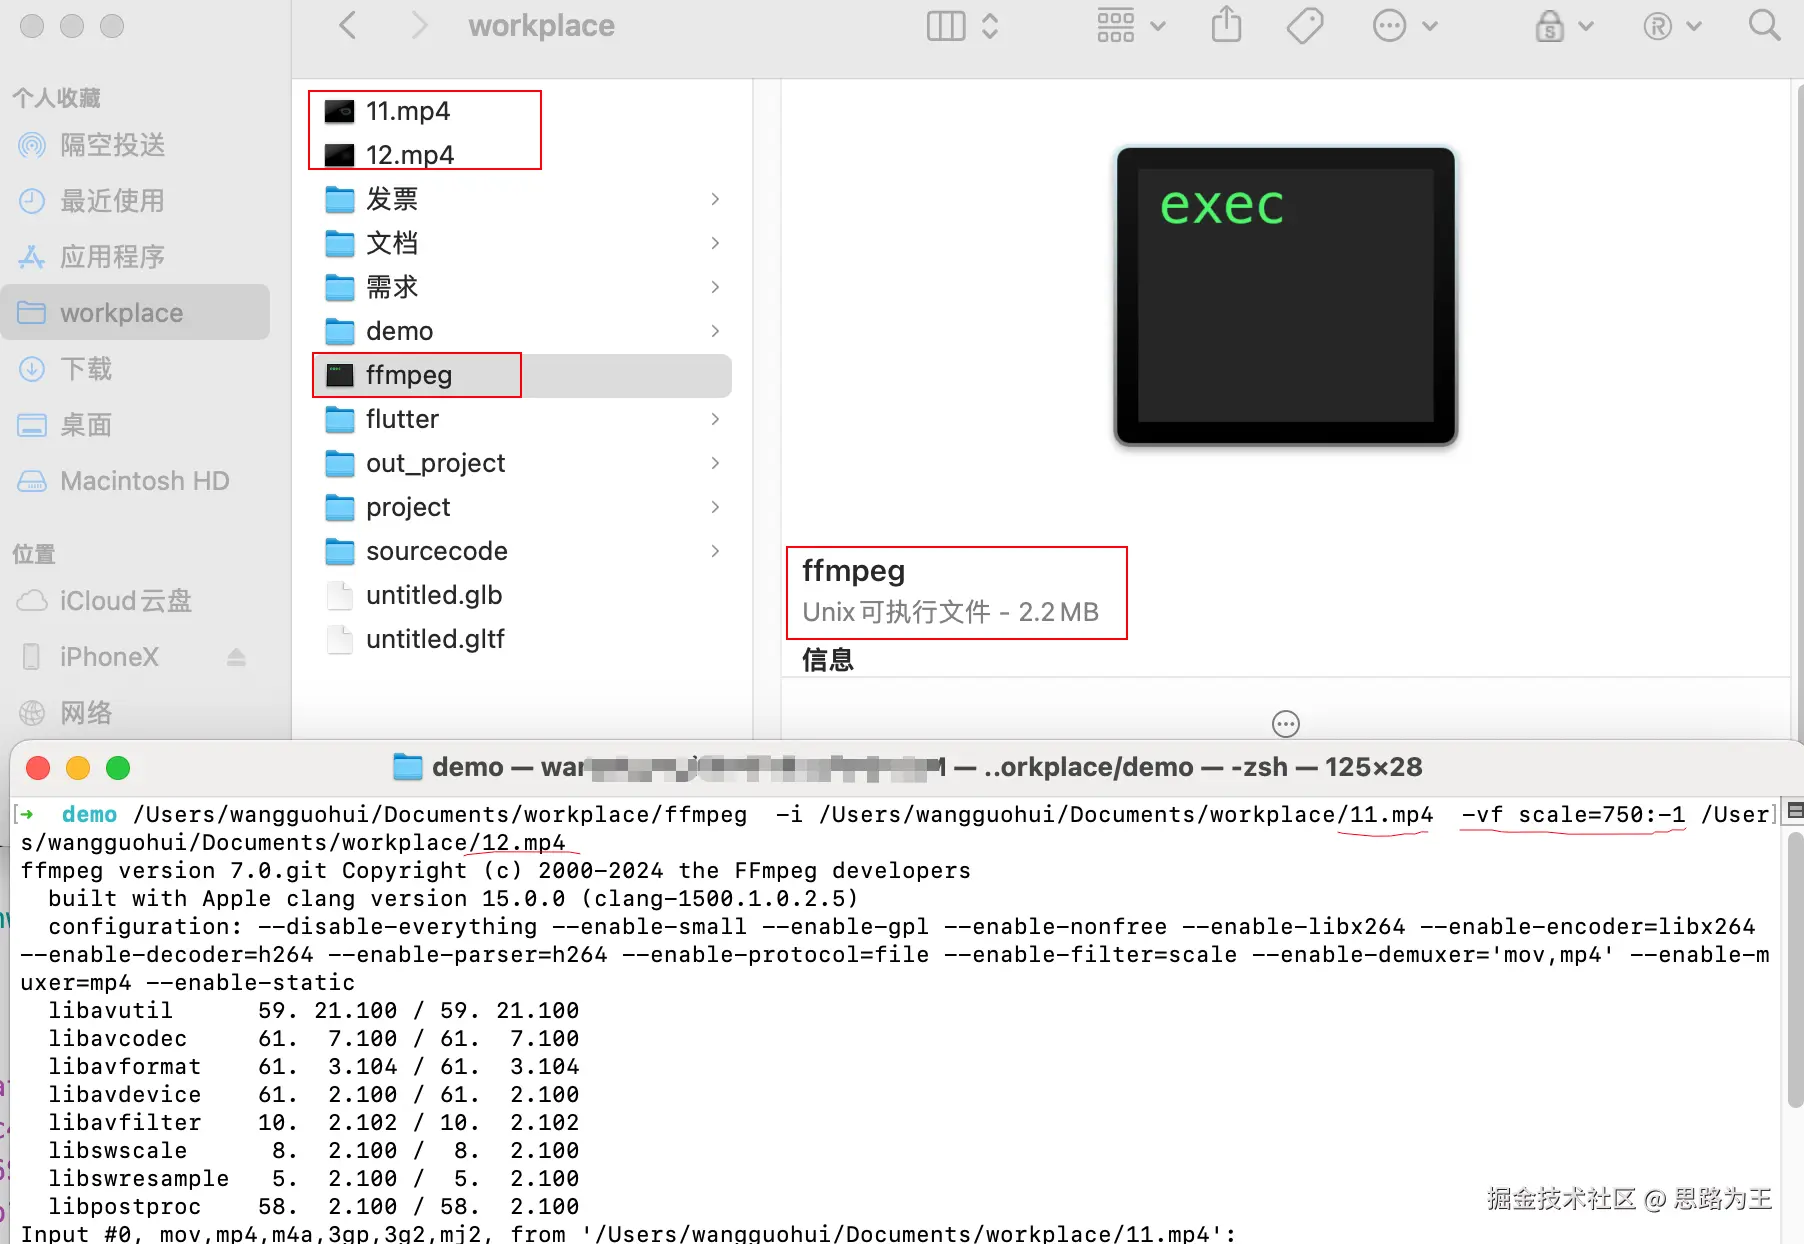Select the project folder

522,507
